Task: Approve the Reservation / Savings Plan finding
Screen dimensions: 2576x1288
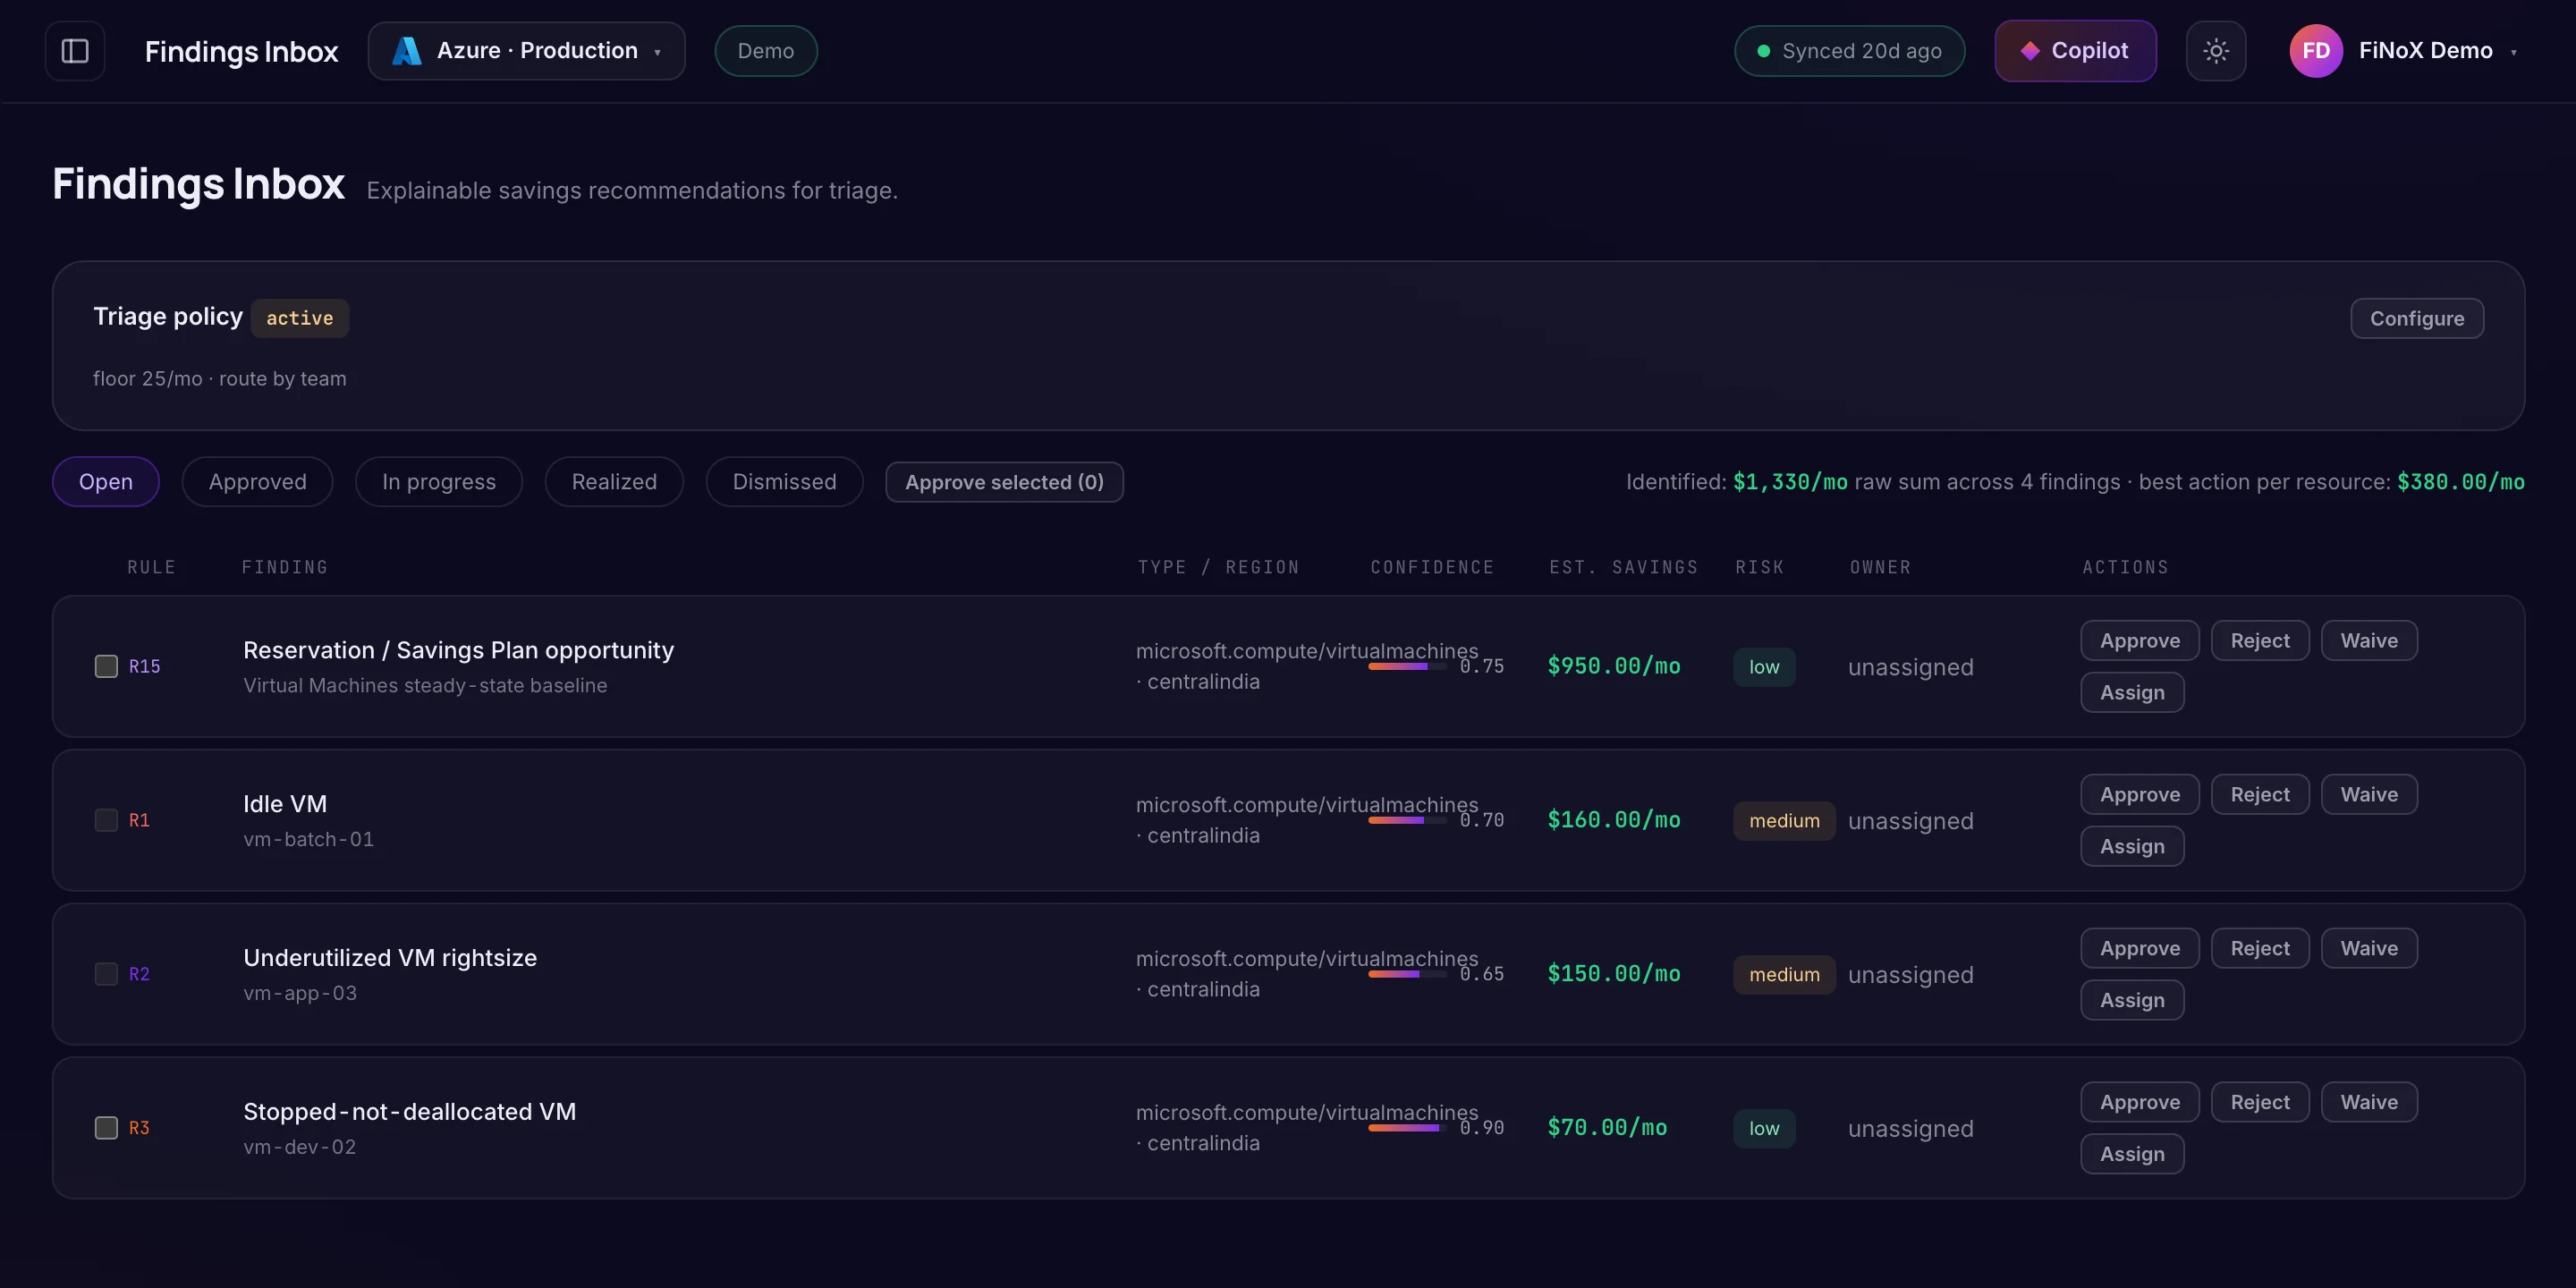Action: click(2140, 641)
